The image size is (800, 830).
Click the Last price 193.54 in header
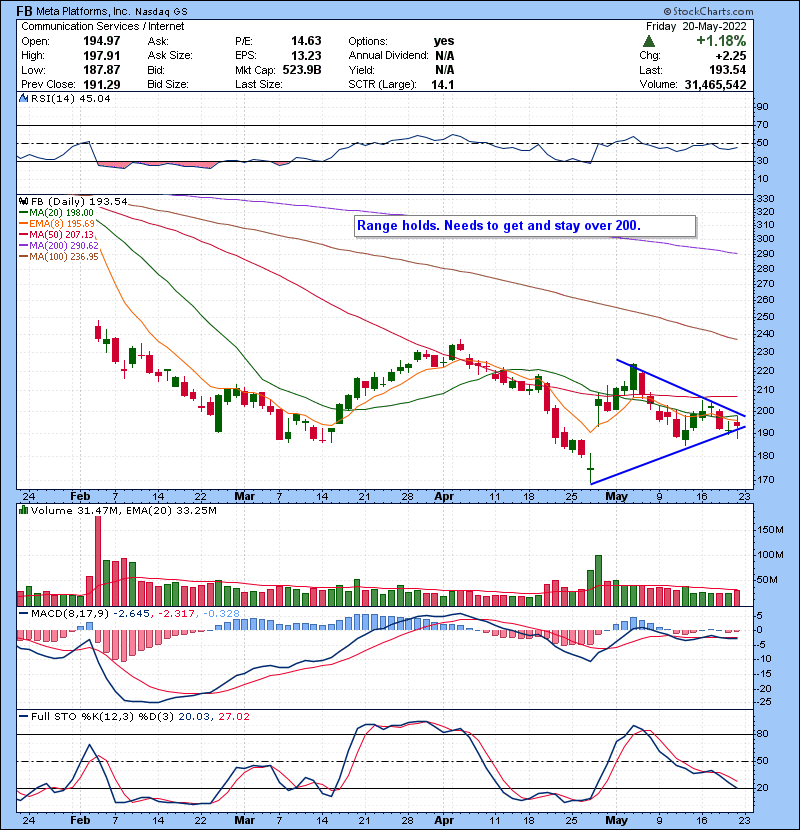727,70
